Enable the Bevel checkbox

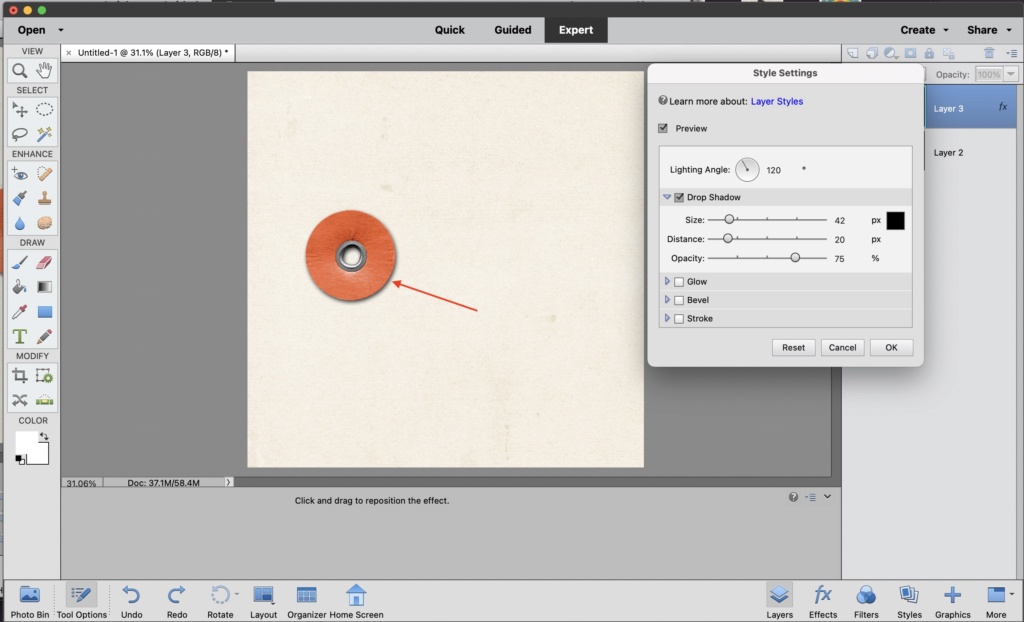[679, 300]
